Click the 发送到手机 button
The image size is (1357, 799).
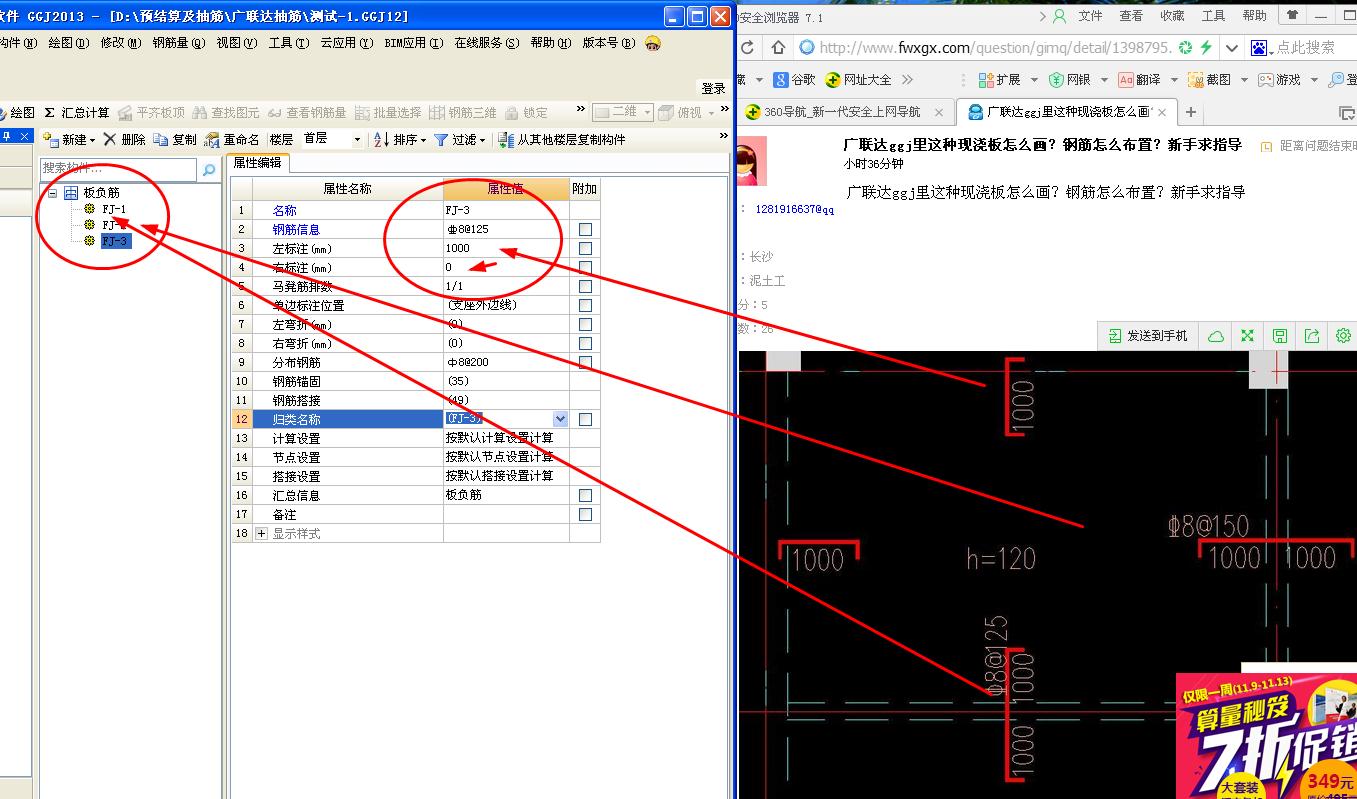point(1148,336)
